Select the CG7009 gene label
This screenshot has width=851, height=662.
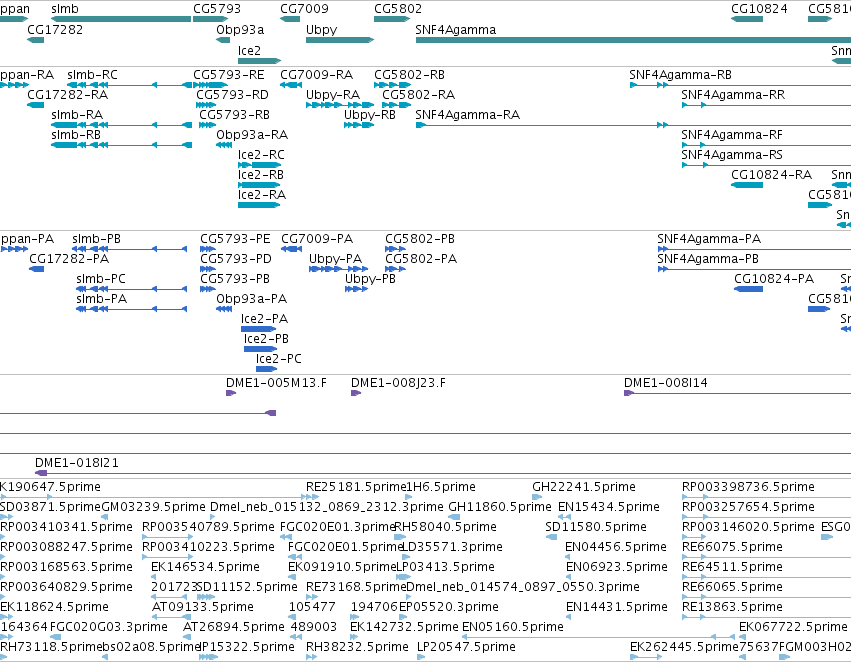(304, 9)
